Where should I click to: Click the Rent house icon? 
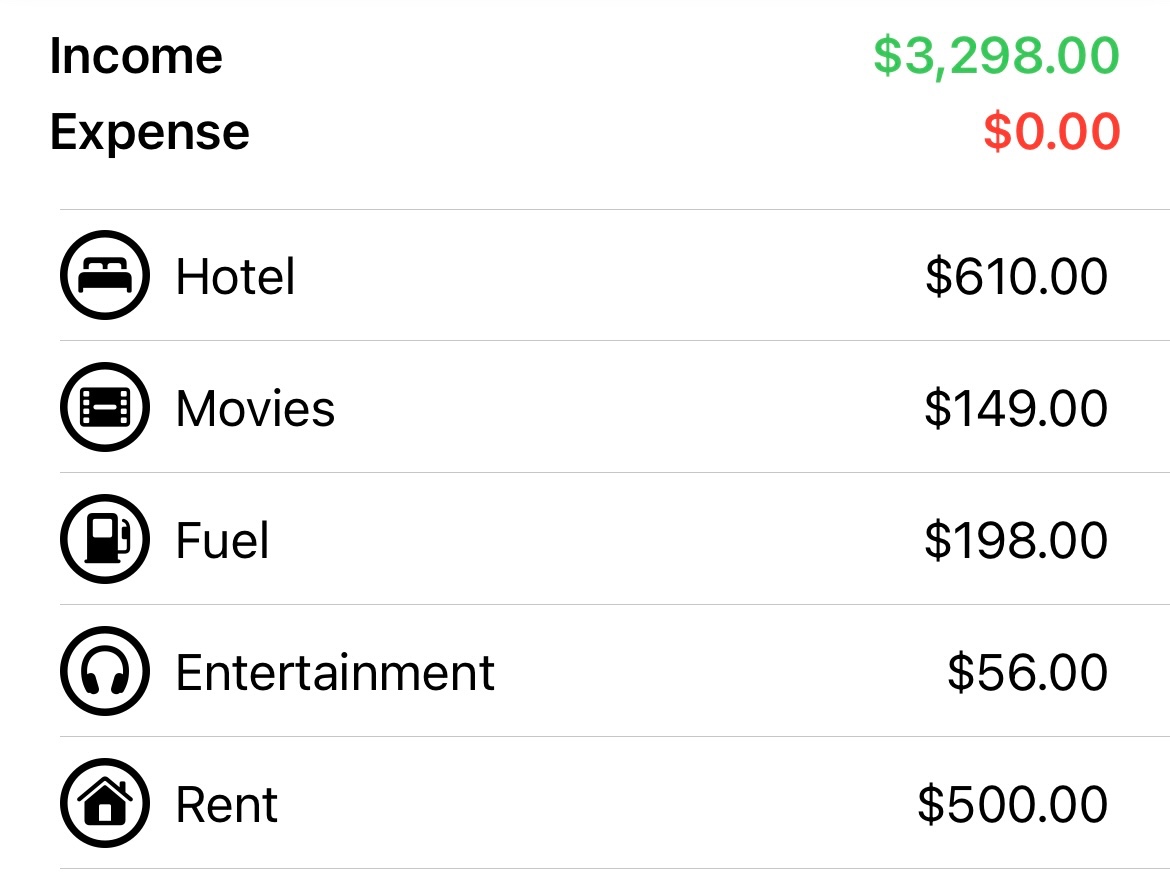pos(105,804)
